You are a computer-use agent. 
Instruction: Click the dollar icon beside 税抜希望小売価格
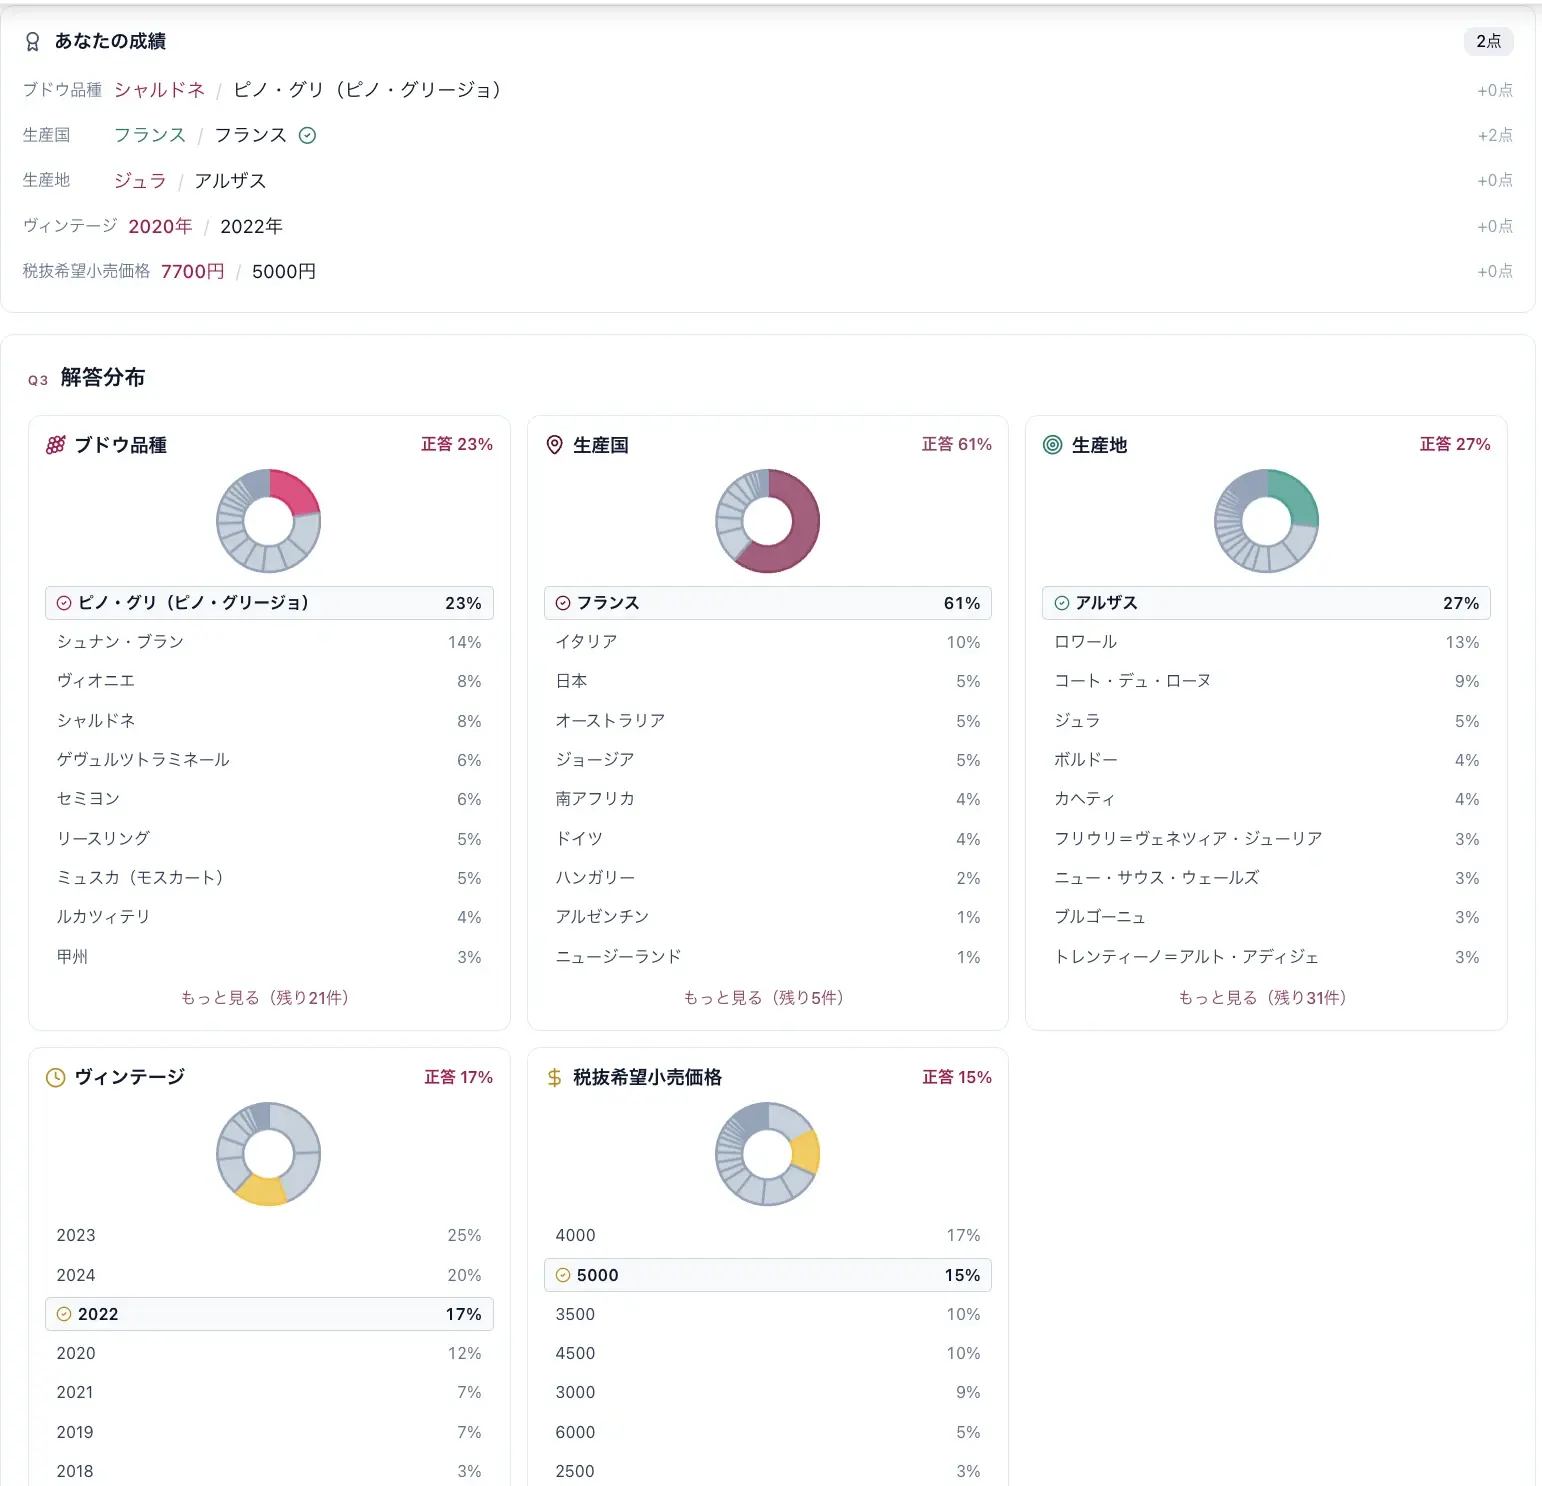coord(554,1077)
